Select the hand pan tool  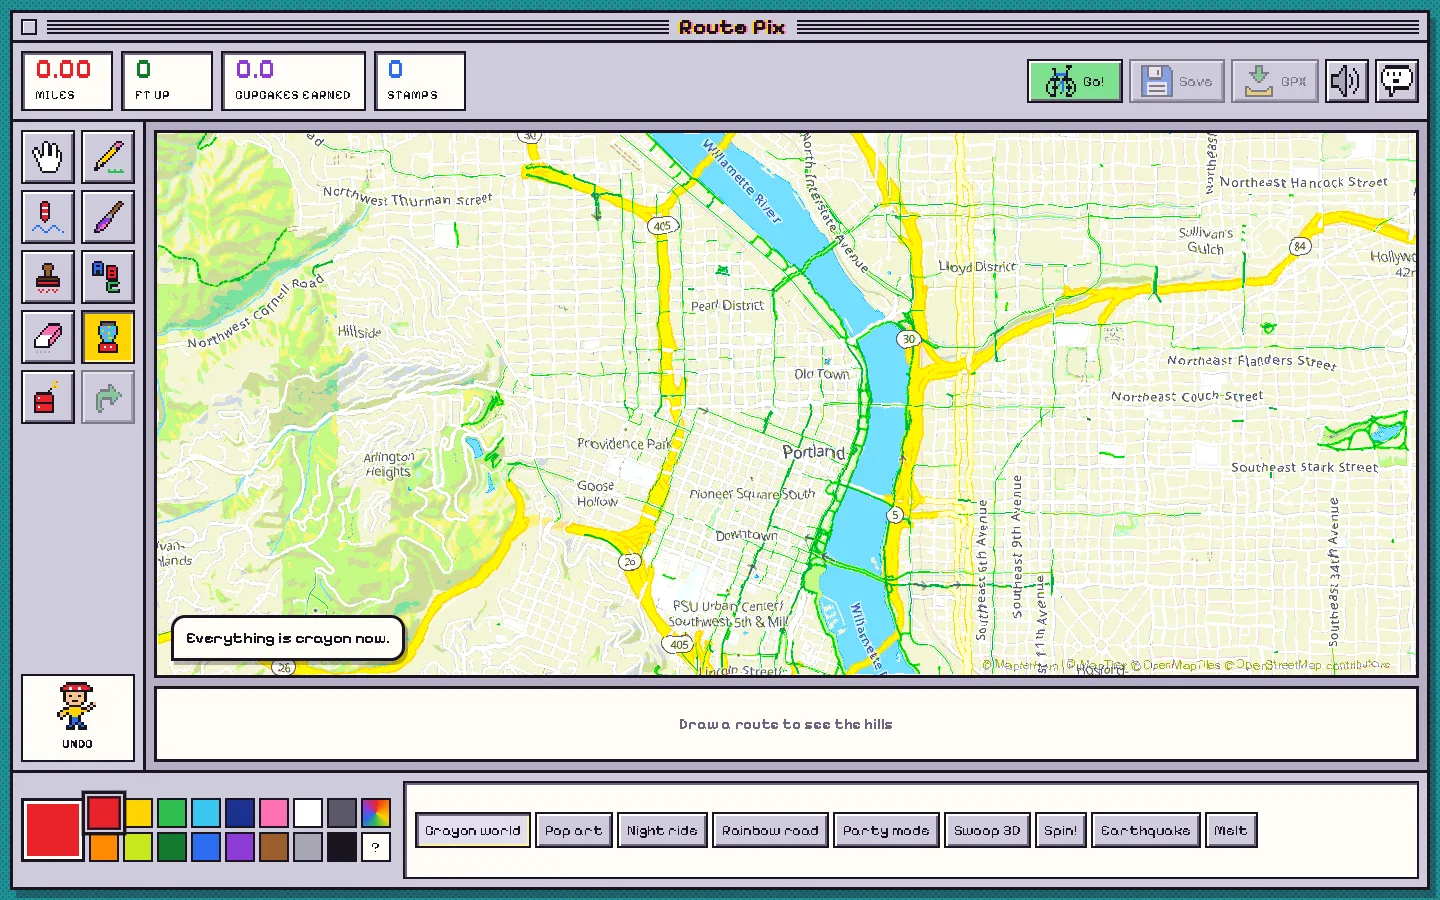click(x=48, y=157)
